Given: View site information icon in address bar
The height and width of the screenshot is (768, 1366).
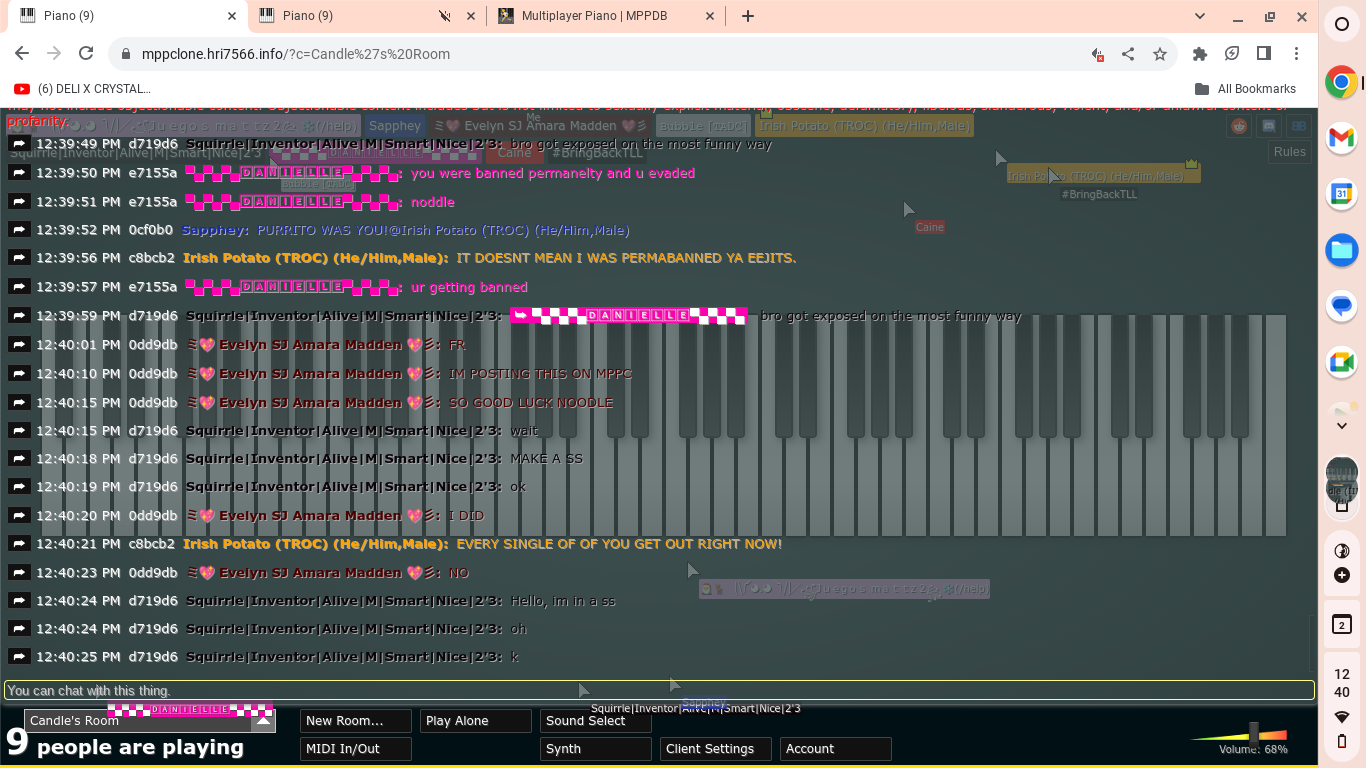Looking at the screenshot, I should click(x=125, y=54).
